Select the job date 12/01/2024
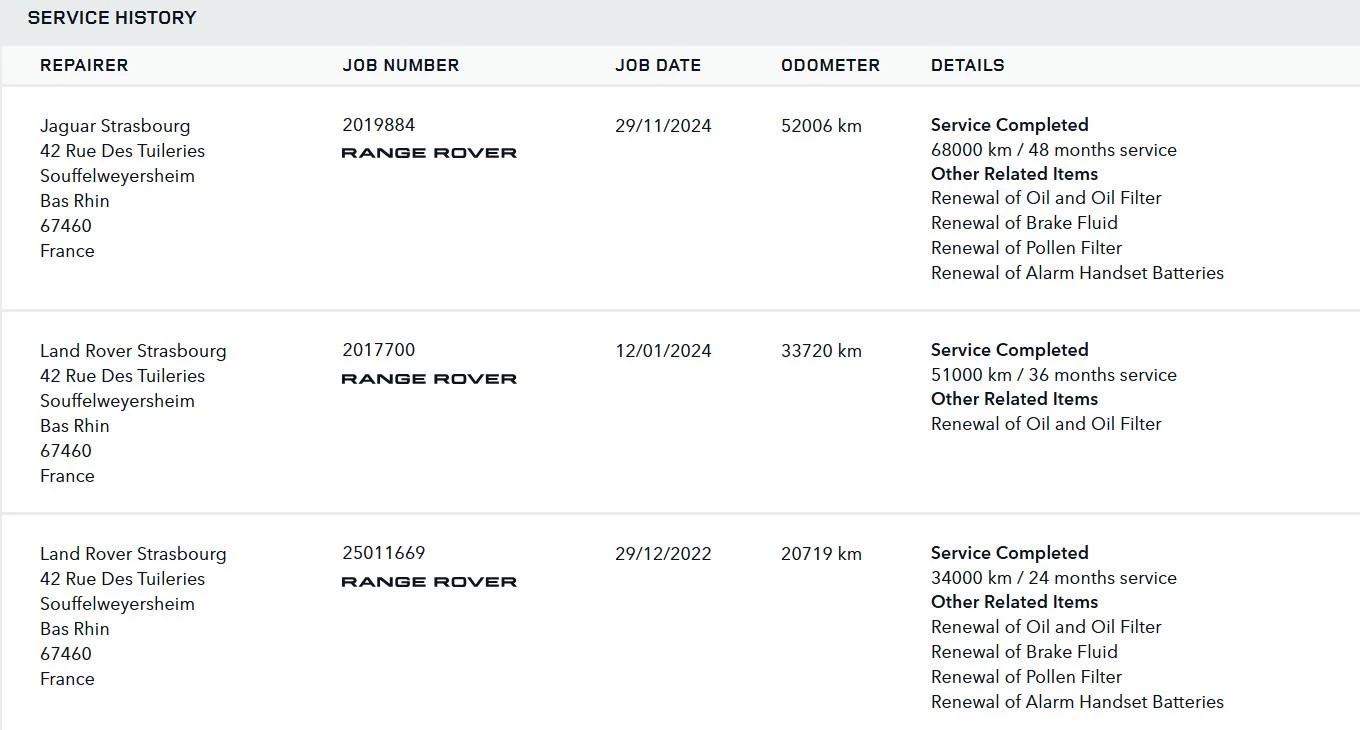The height and width of the screenshot is (730, 1360). [x=663, y=351]
